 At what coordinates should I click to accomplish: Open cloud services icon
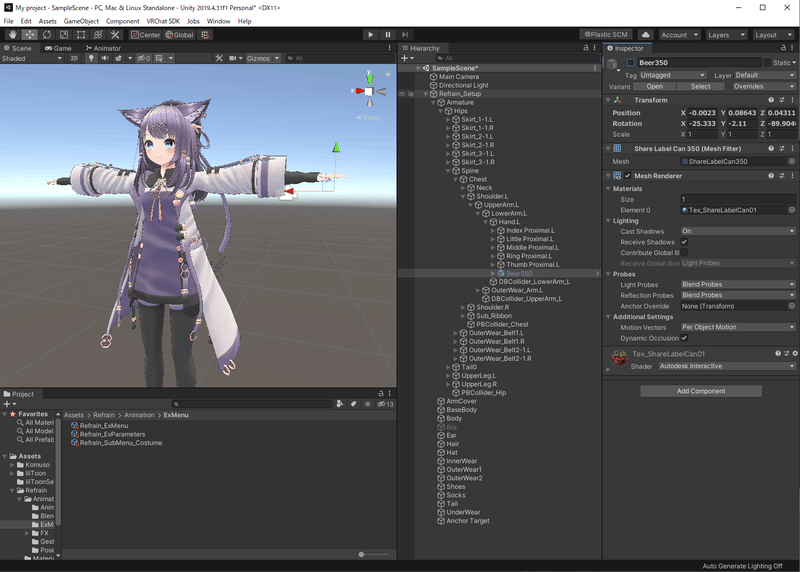[x=645, y=35]
